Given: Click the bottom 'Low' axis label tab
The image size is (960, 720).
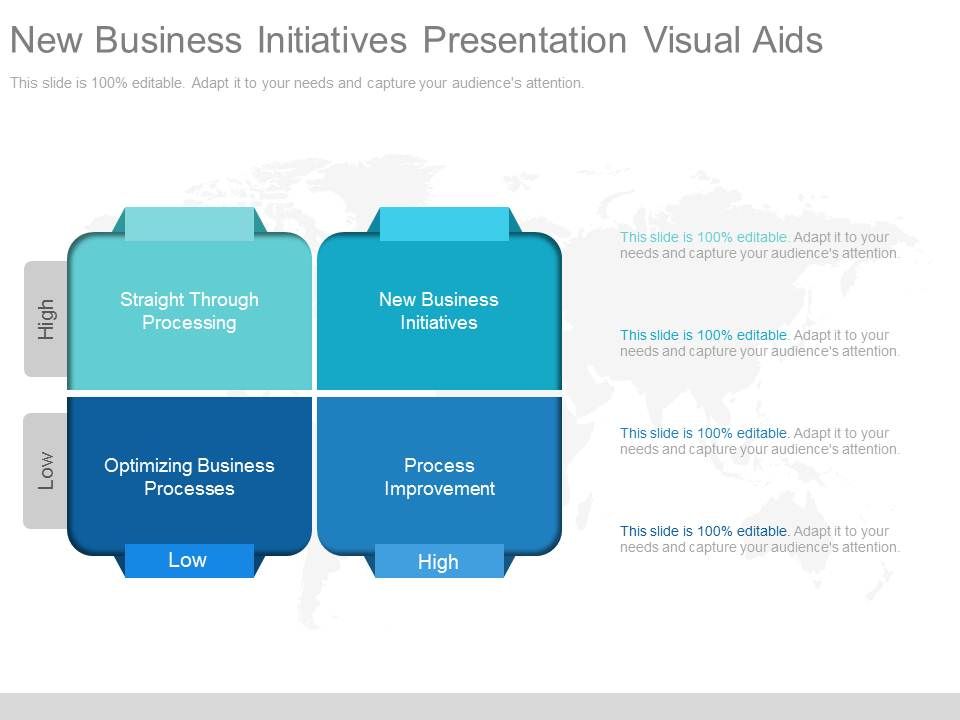Looking at the screenshot, I should click(189, 560).
